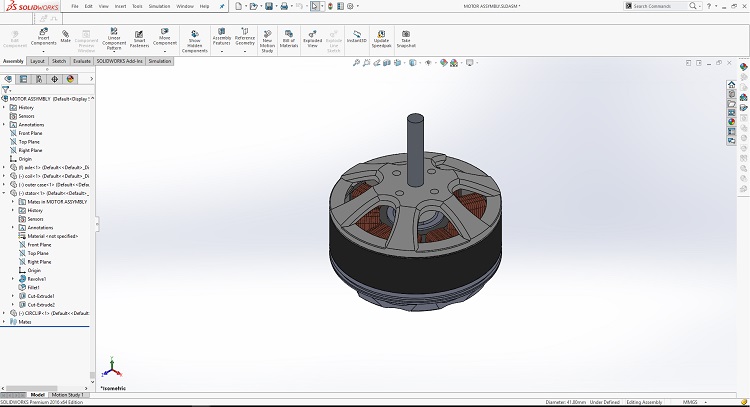Select the Move Component tool
Viewport: 750px width, 407px height.
pyautogui.click(x=165, y=37)
